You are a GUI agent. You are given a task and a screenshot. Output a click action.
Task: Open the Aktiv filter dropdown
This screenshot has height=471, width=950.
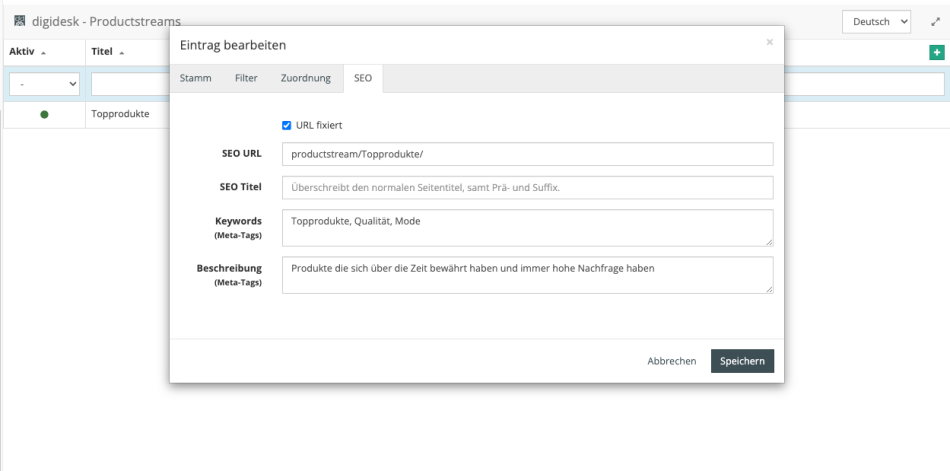44,85
